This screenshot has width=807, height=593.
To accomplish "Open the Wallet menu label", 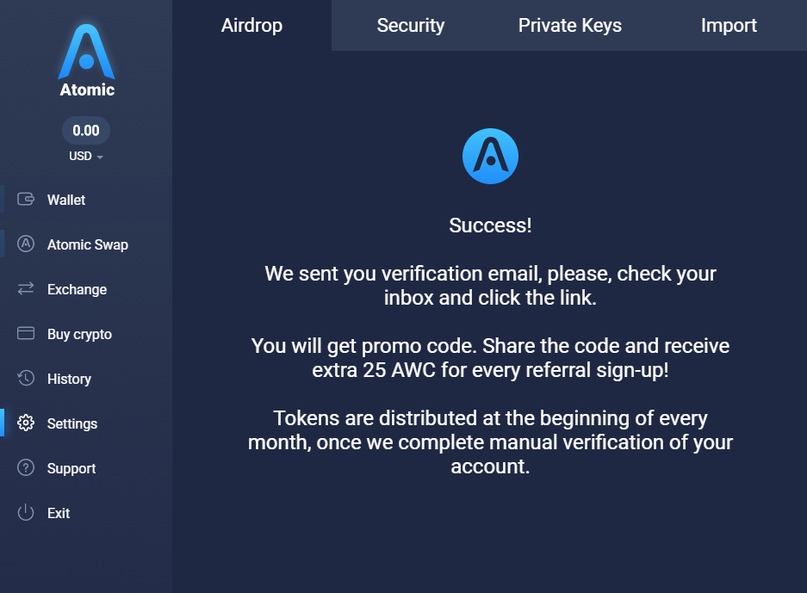I will pyautogui.click(x=66, y=200).
